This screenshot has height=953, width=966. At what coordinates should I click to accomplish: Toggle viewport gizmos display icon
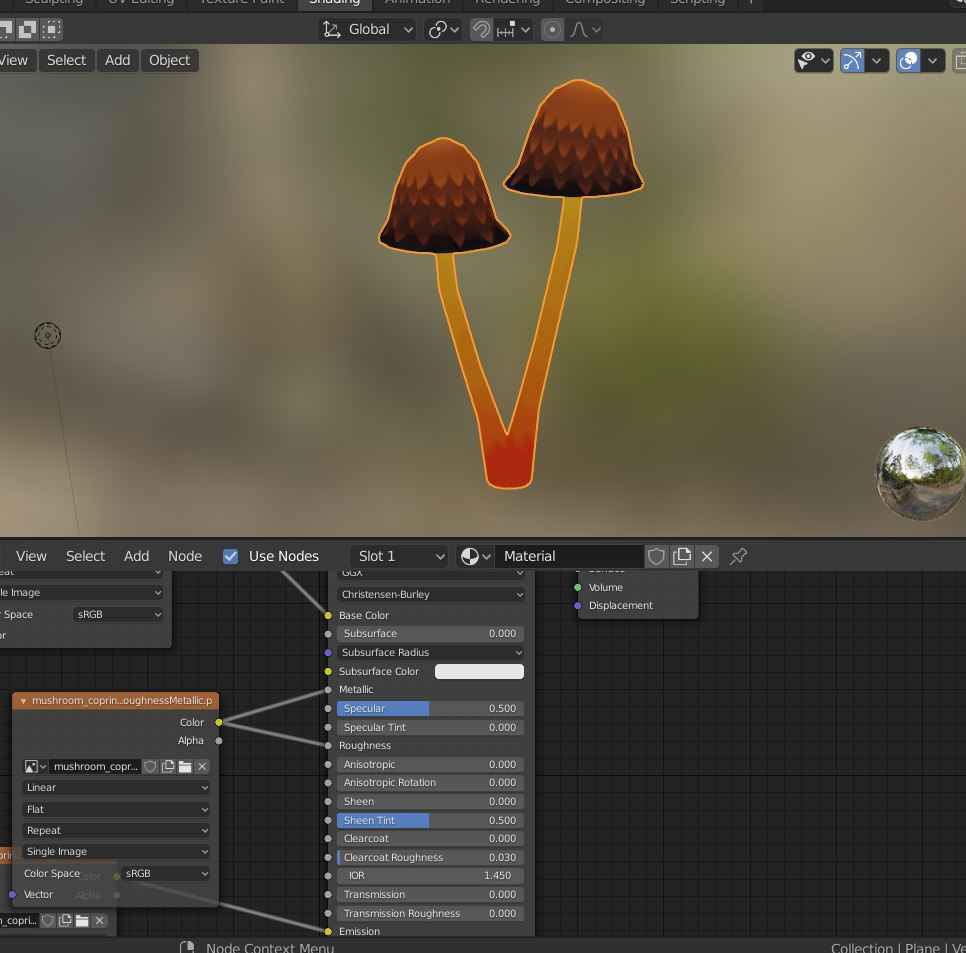click(x=852, y=61)
